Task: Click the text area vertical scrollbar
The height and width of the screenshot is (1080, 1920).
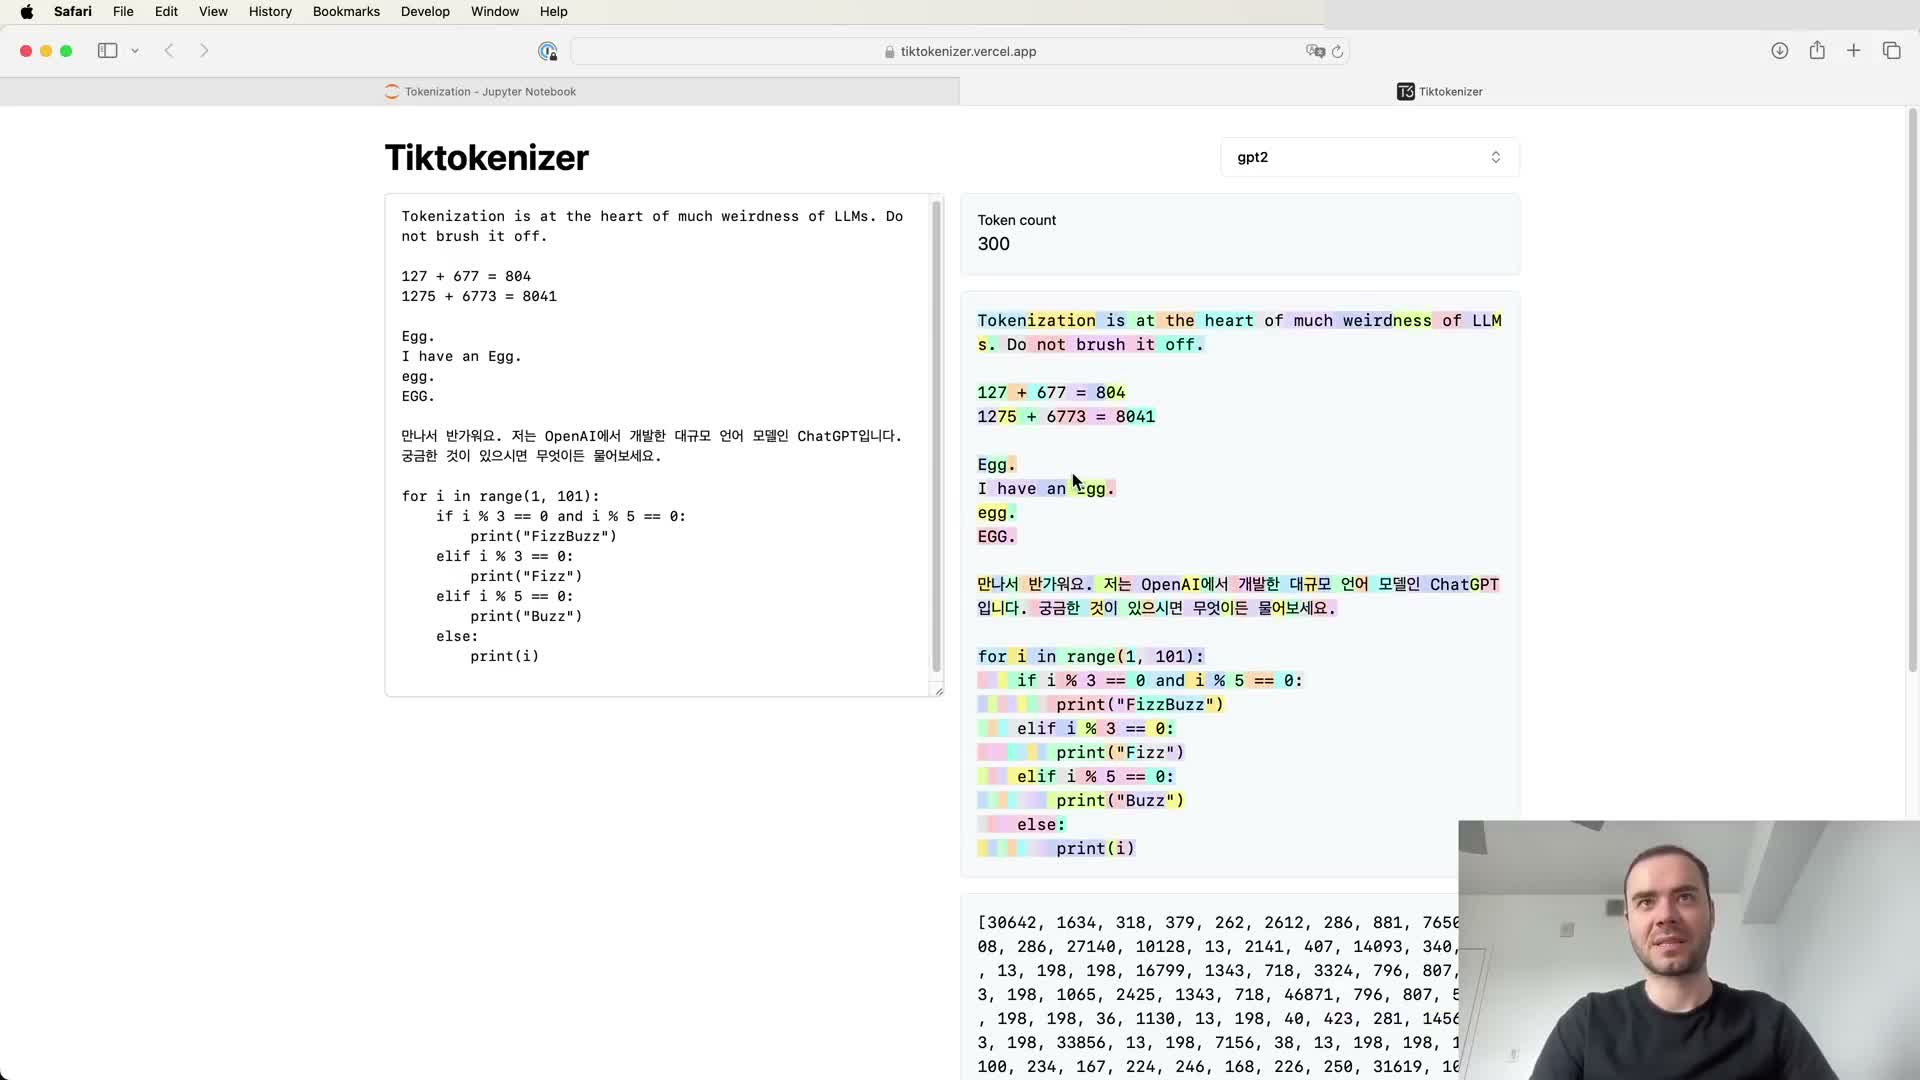Action: (x=937, y=435)
